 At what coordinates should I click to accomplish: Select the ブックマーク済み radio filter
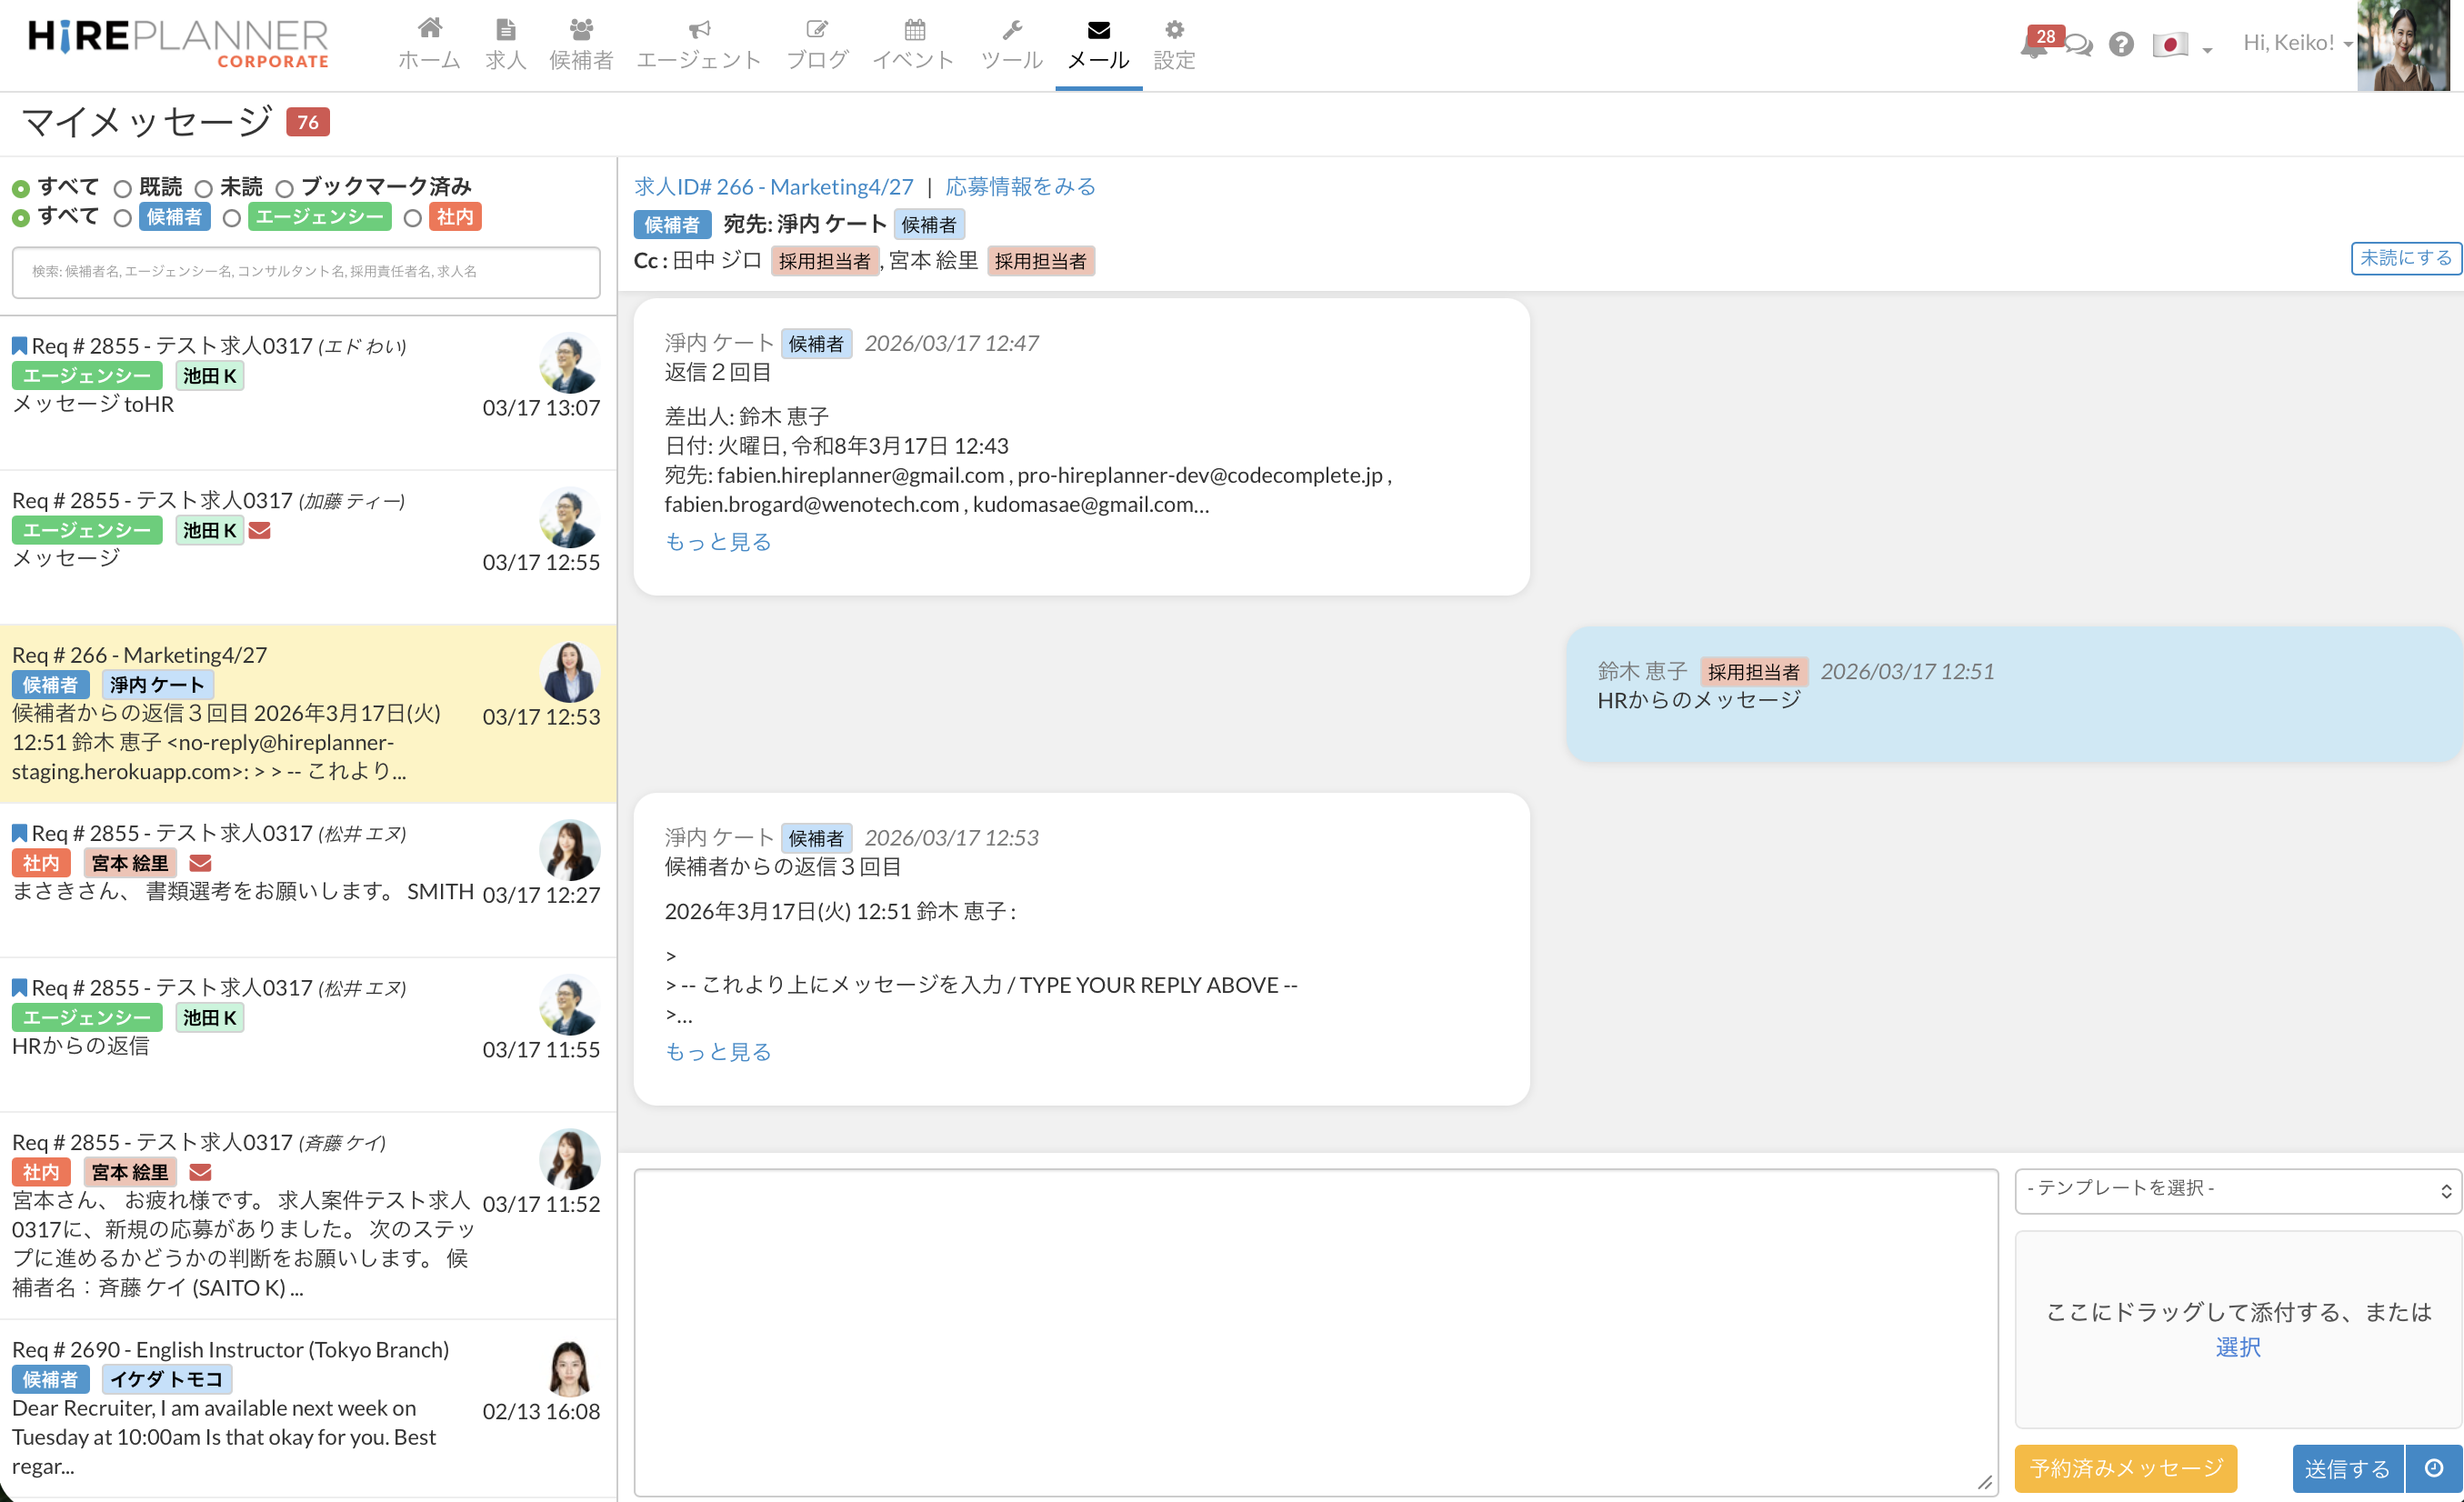tap(285, 188)
